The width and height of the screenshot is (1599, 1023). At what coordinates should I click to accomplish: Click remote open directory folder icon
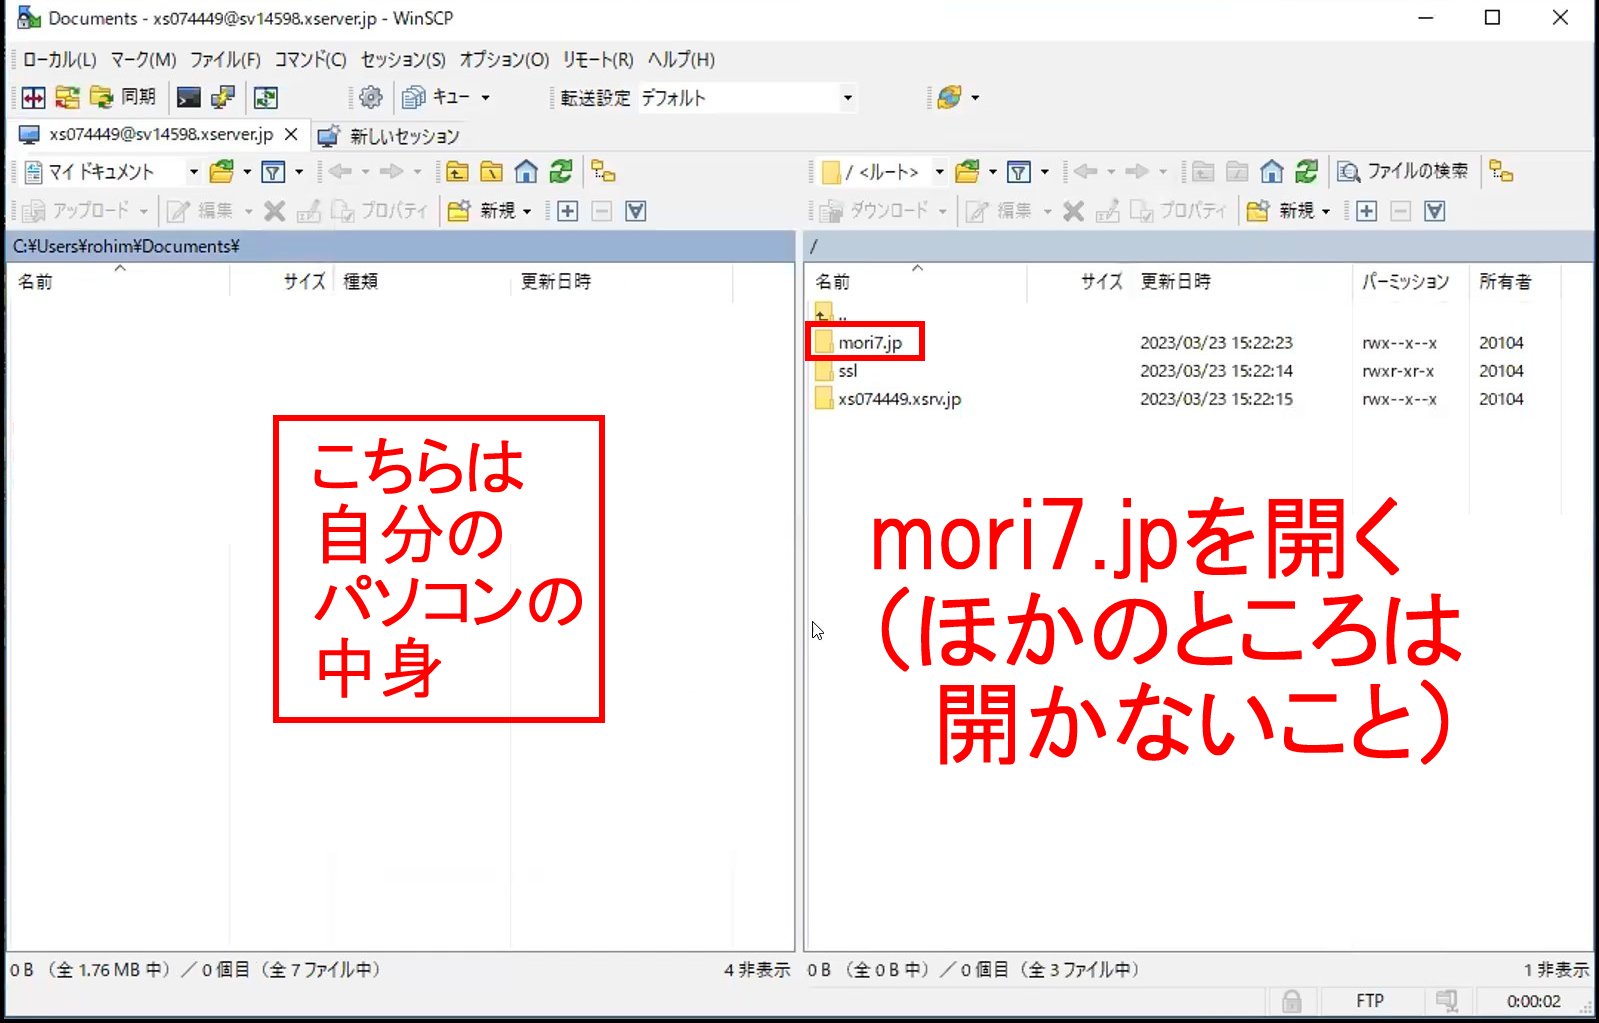click(x=967, y=172)
